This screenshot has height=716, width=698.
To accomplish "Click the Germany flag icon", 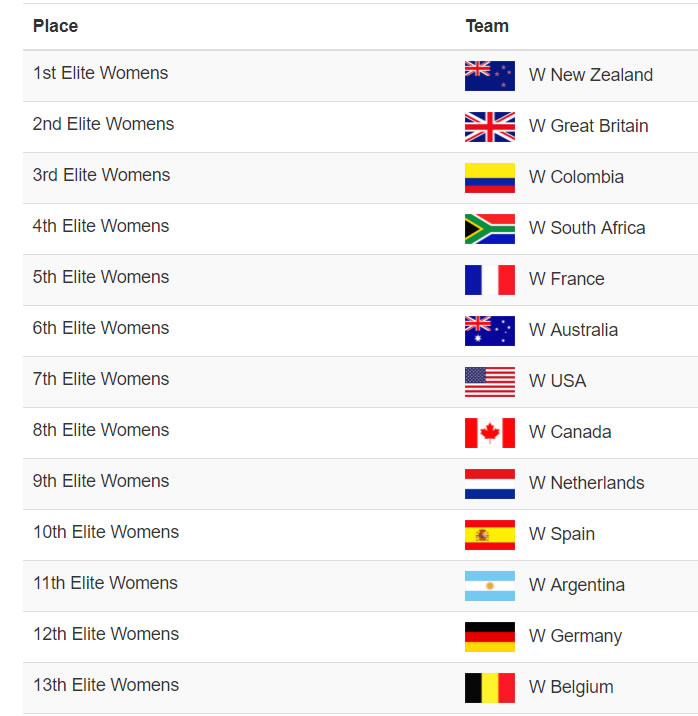I will (489, 637).
